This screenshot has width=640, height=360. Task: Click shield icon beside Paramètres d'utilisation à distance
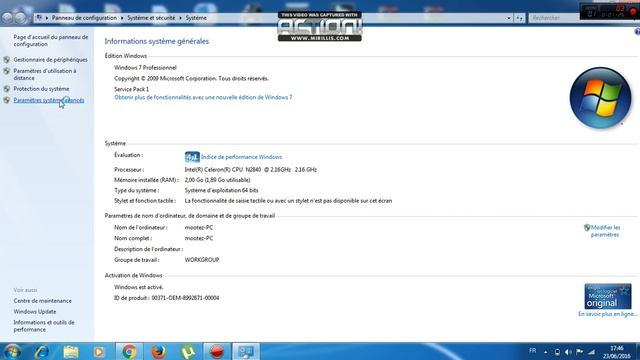tap(7, 71)
